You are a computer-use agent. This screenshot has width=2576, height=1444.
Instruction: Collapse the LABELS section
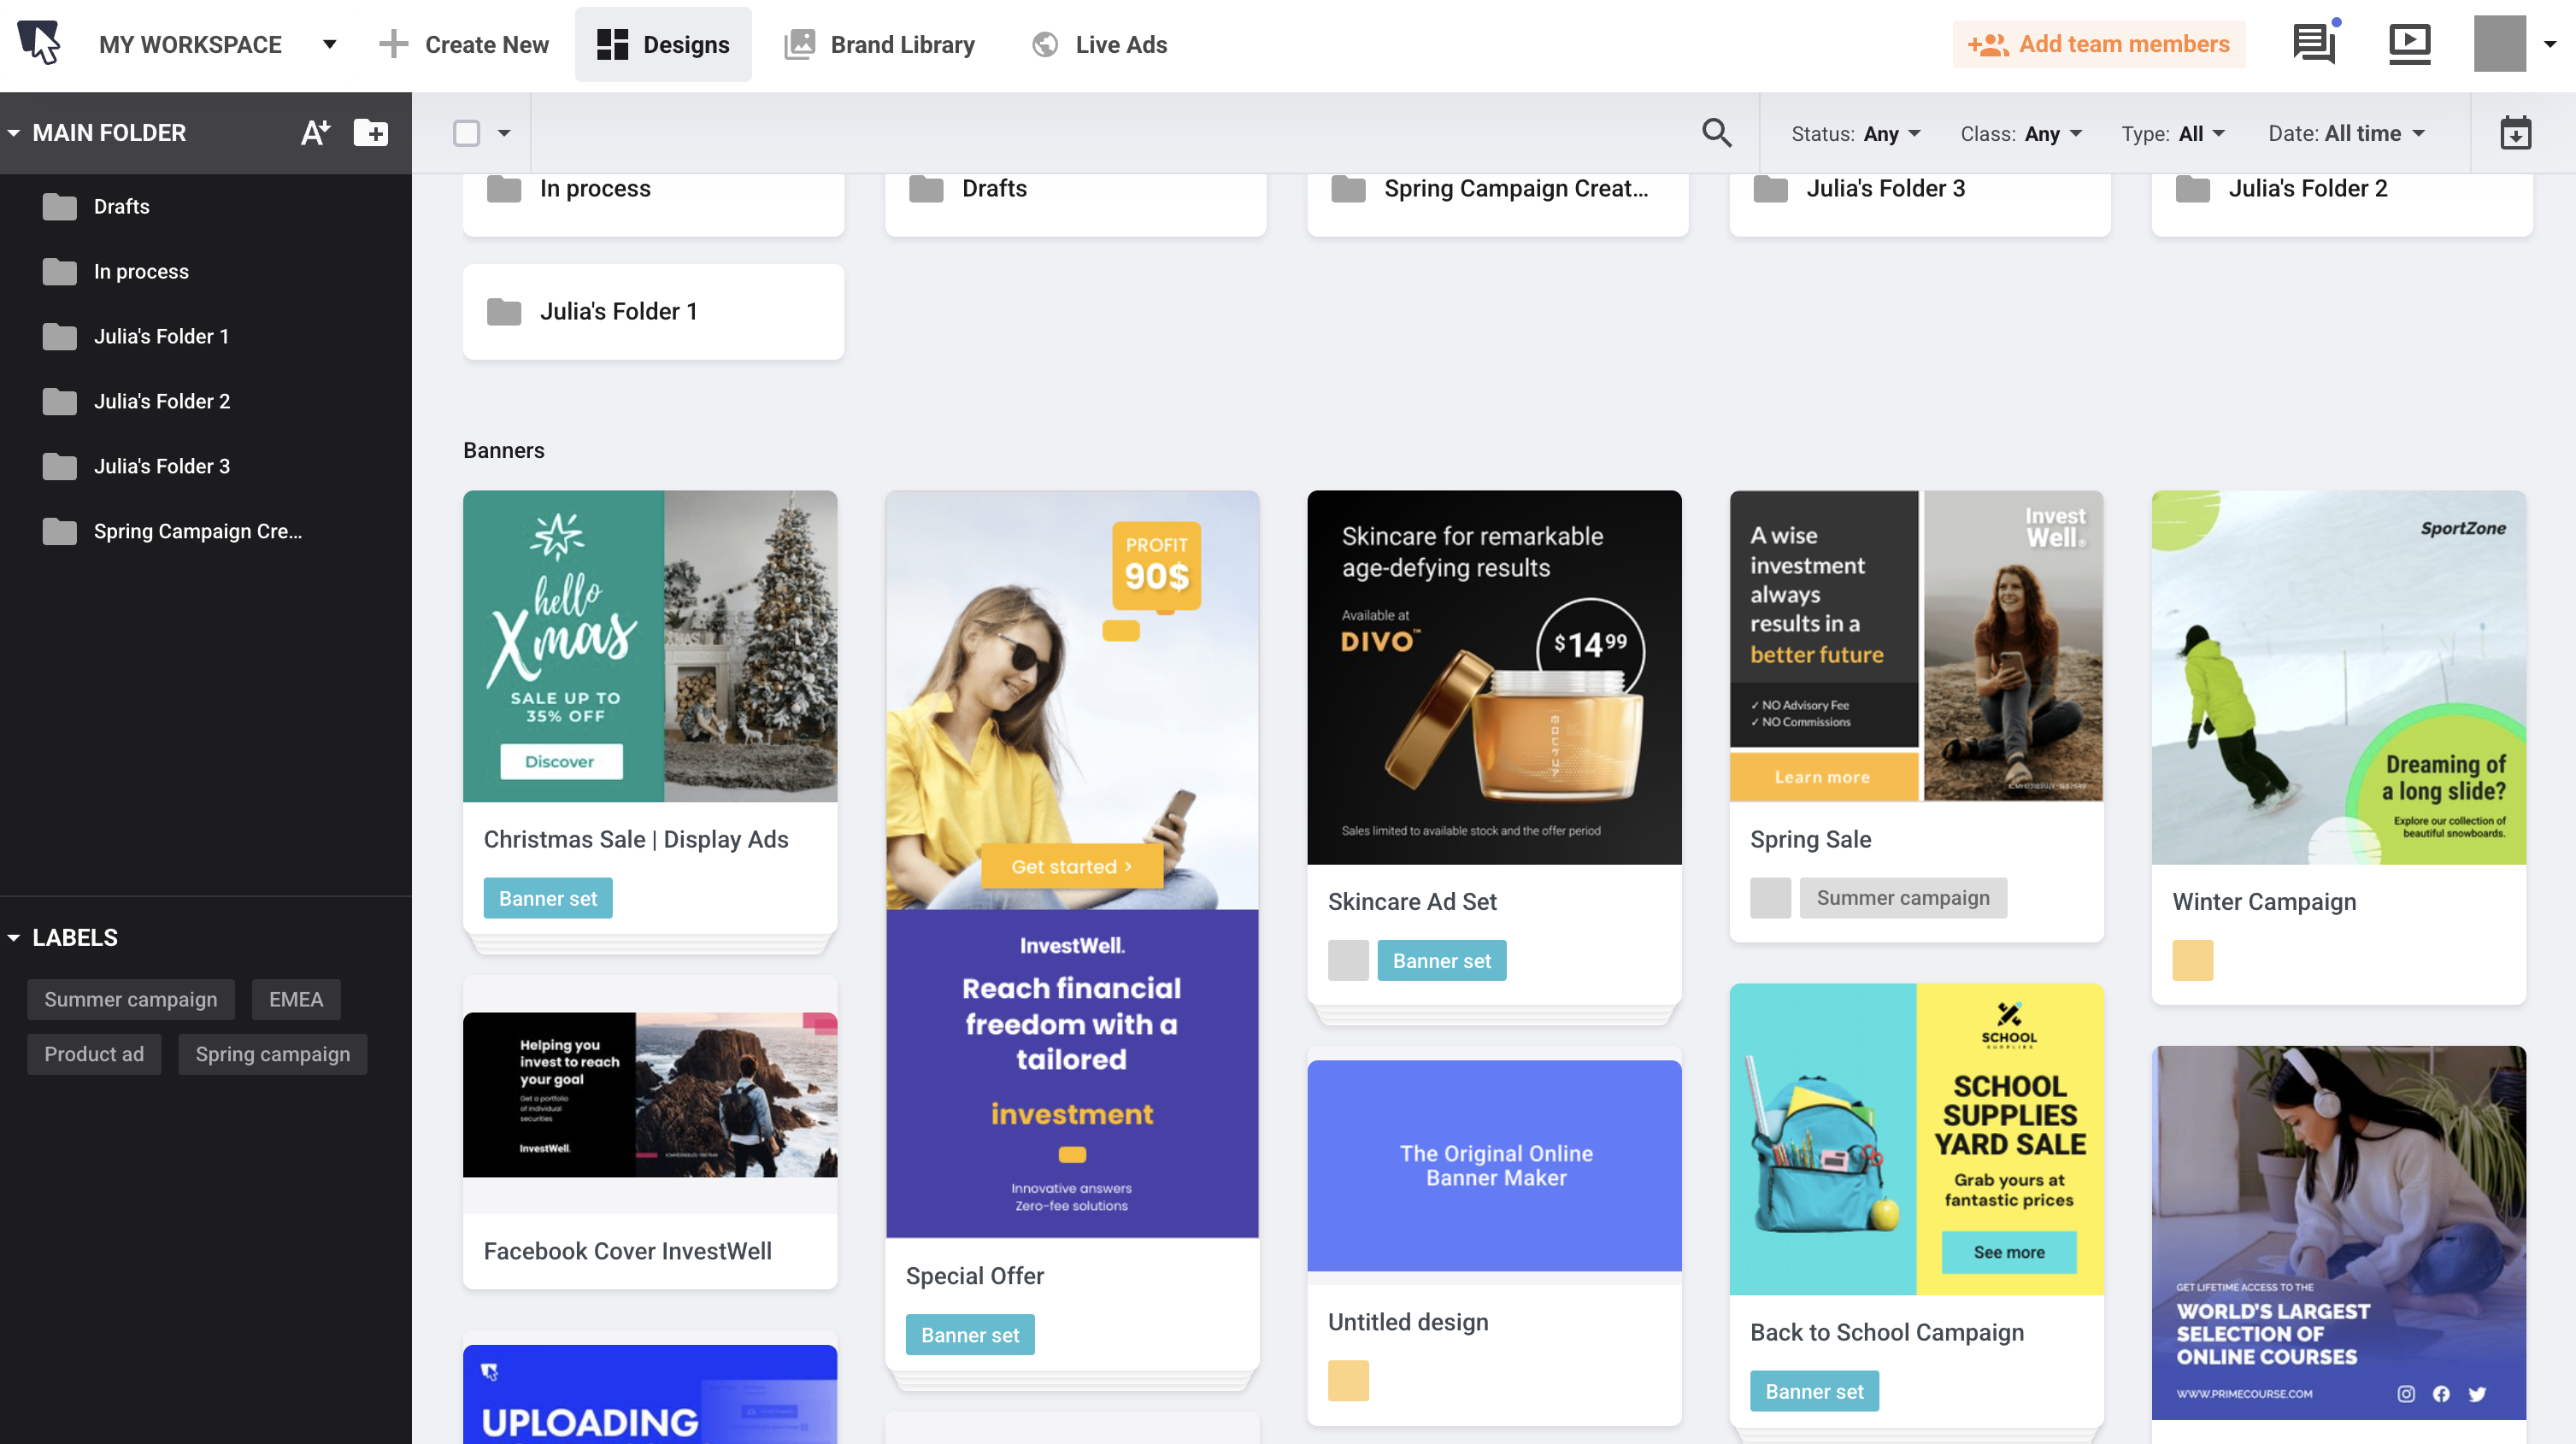click(14, 938)
